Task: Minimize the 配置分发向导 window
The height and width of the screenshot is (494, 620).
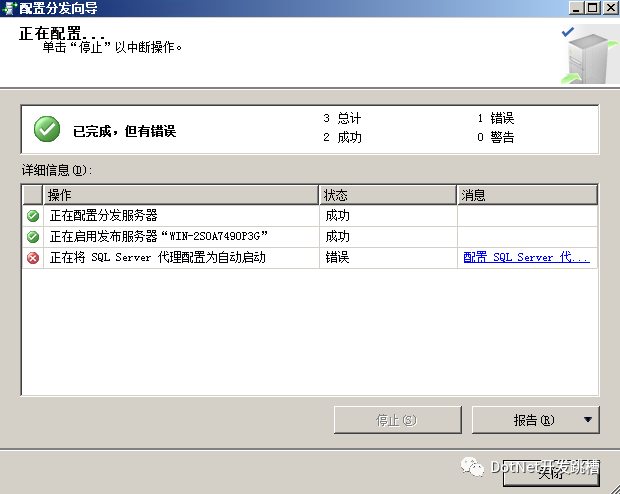Action: pyautogui.click(x=576, y=8)
